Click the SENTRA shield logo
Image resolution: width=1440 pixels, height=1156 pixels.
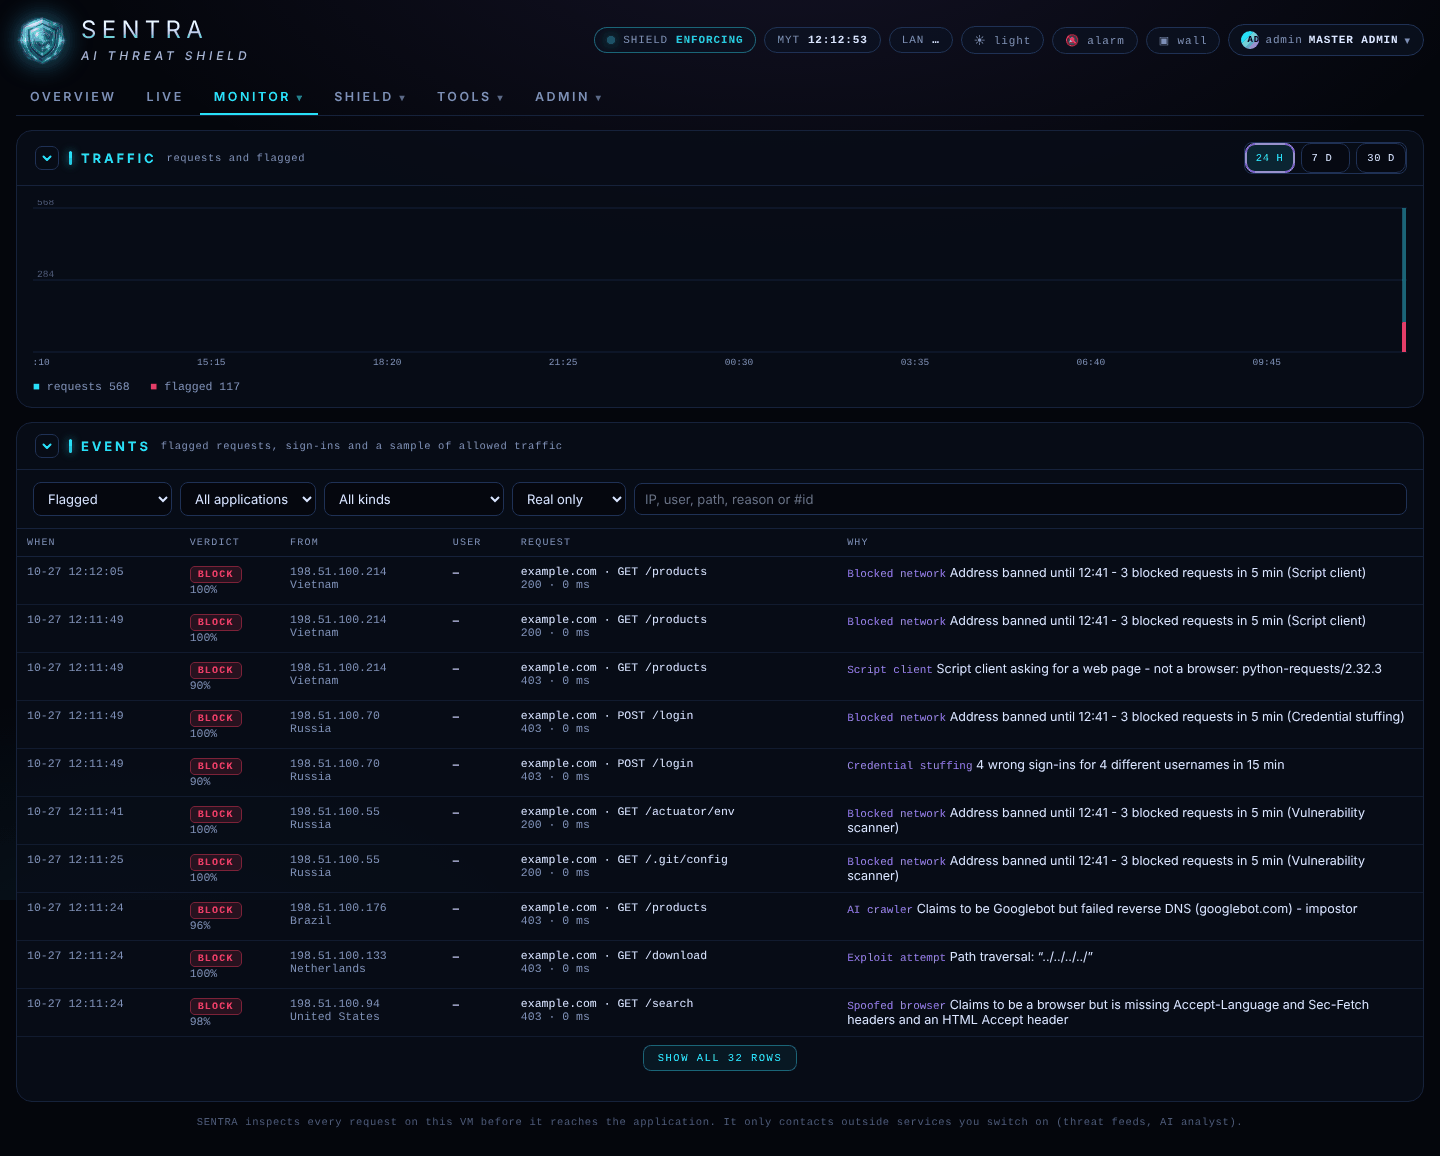click(42, 41)
